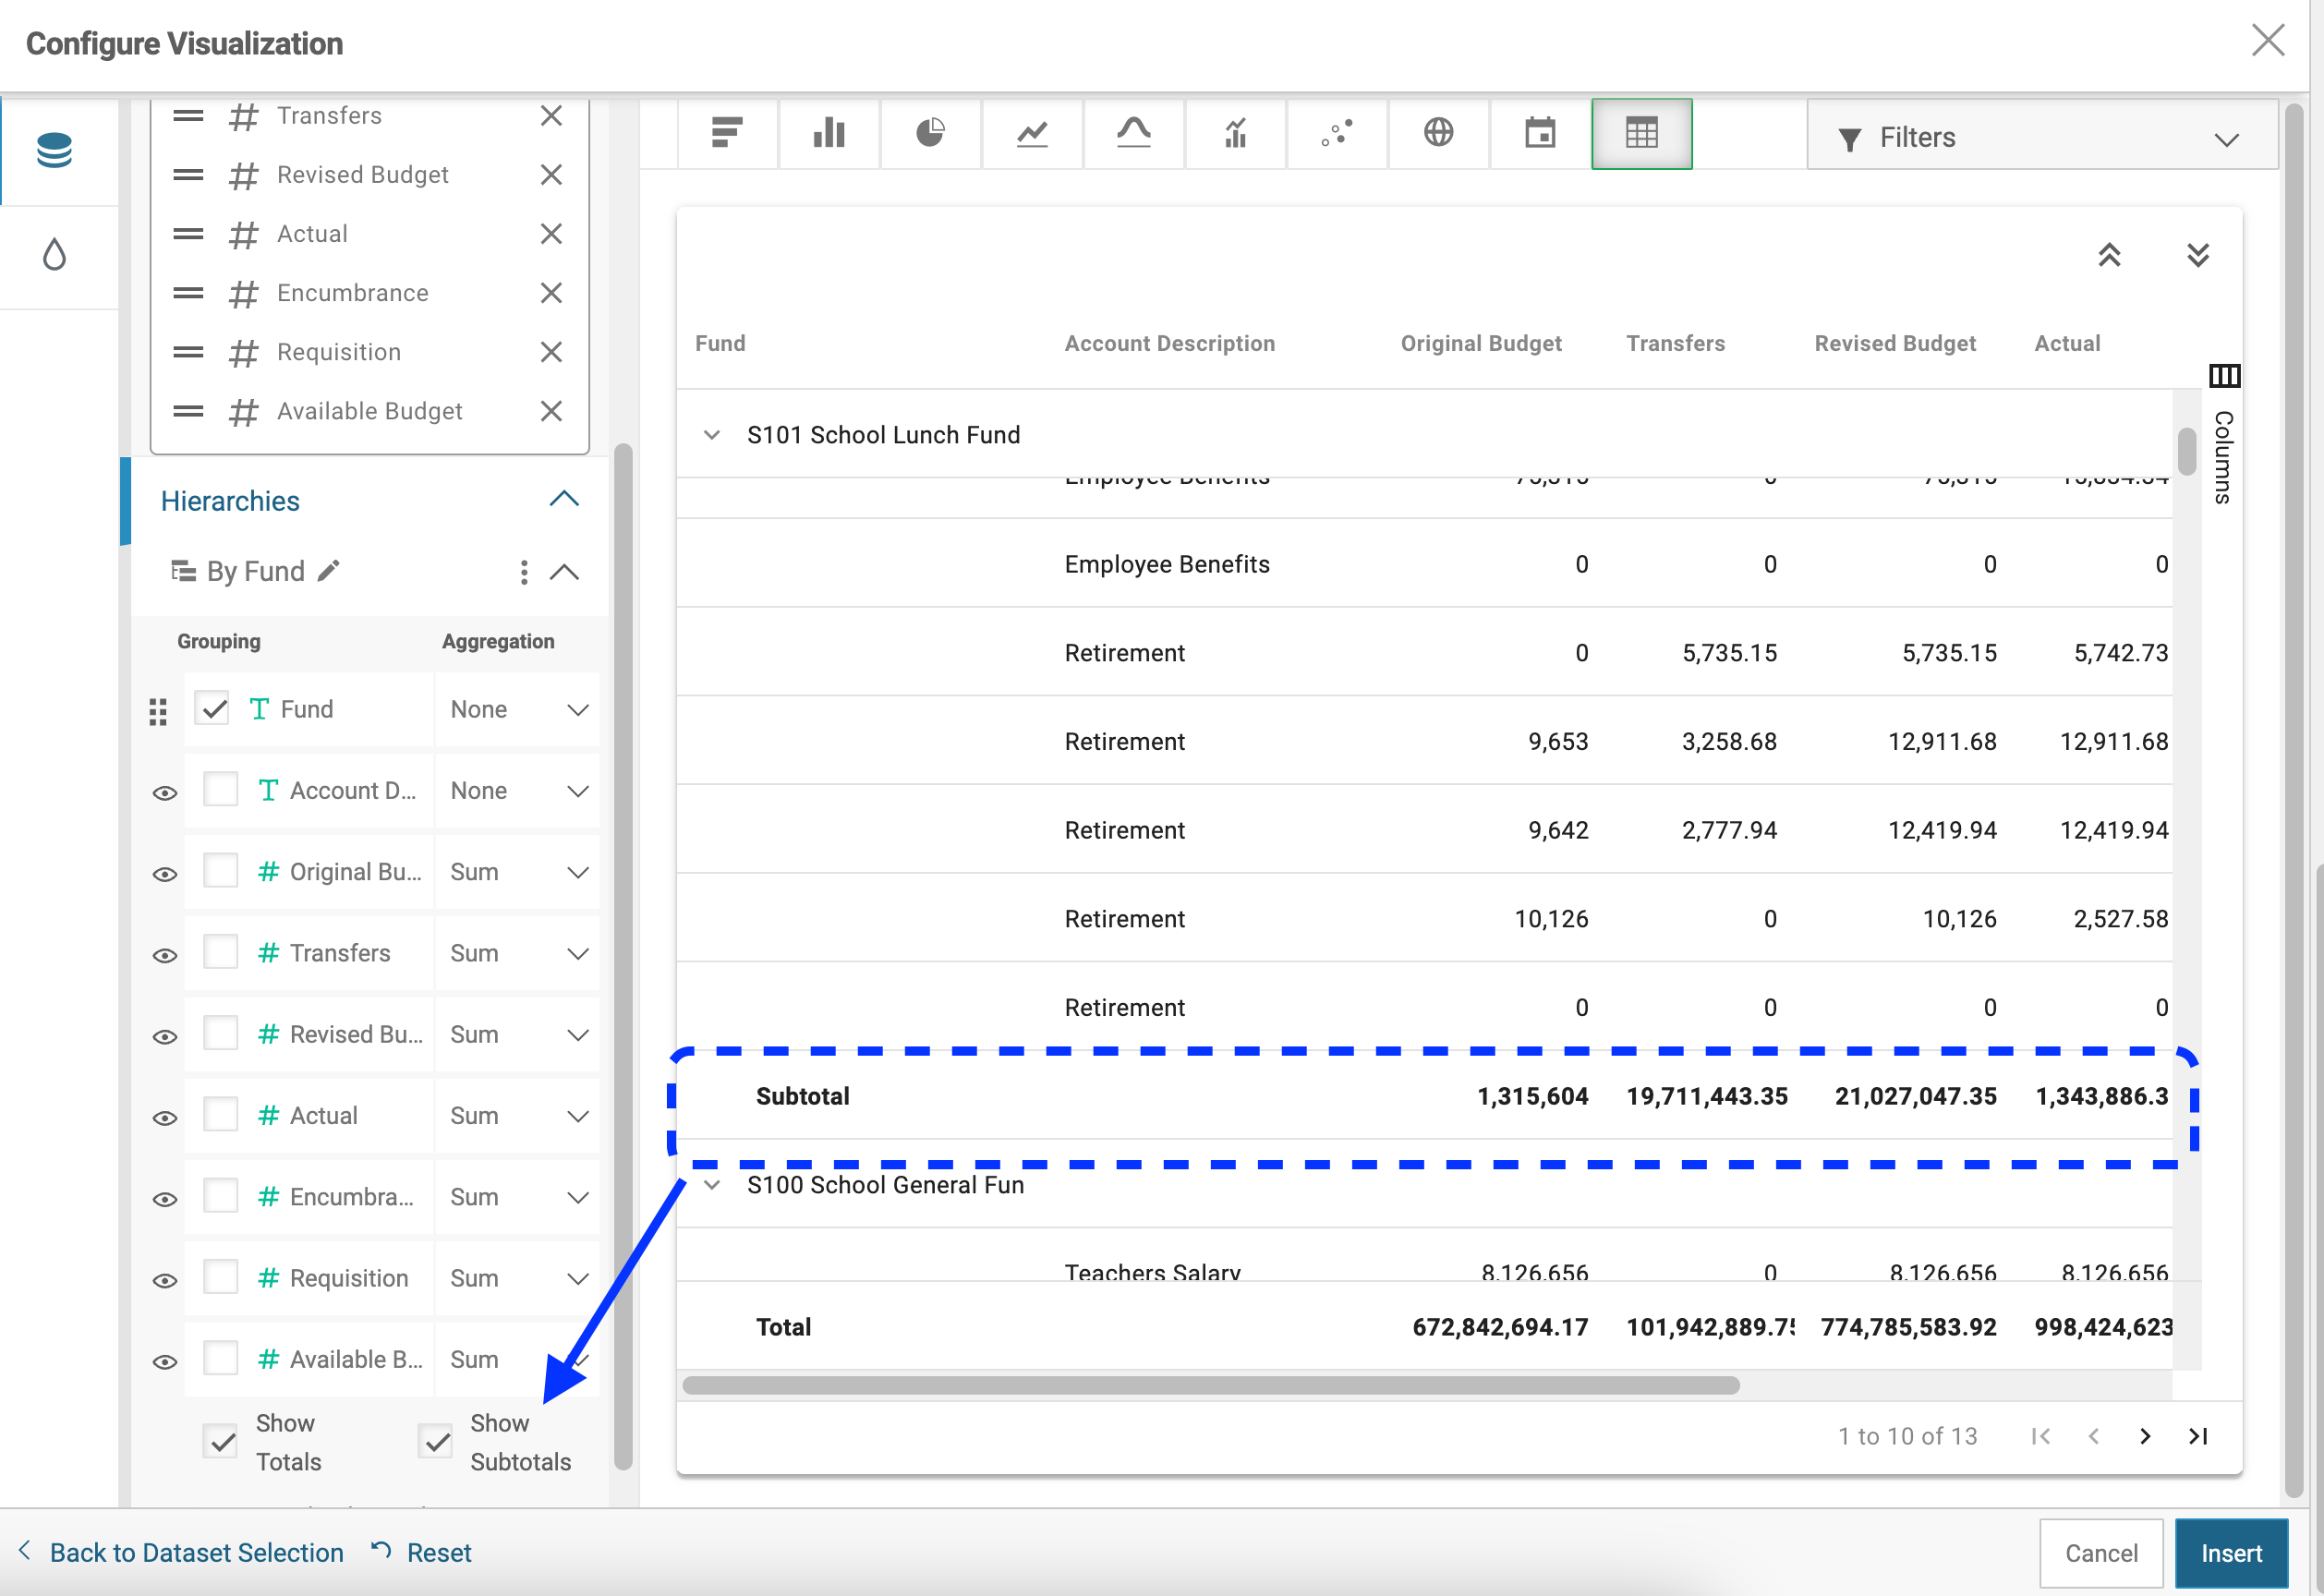Select the pie chart type
The height and width of the screenshot is (1596, 2324).
(931, 133)
